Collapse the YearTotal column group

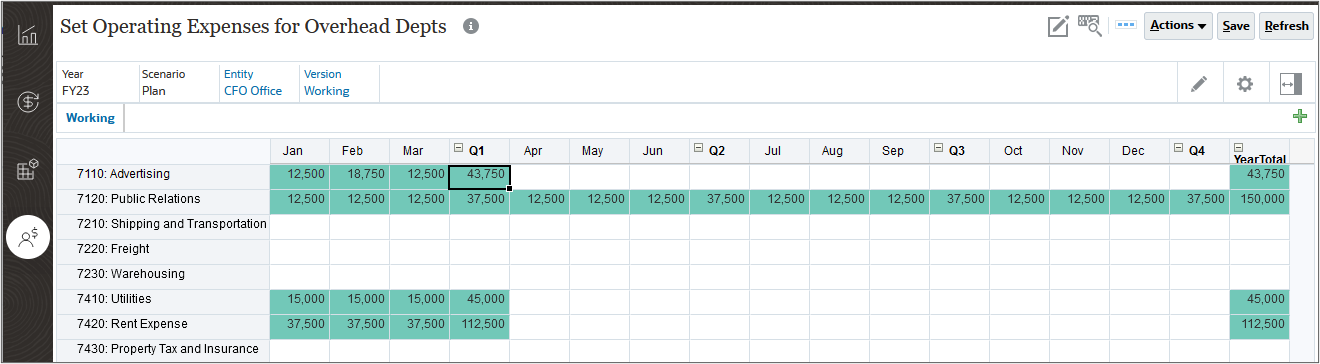click(x=1239, y=147)
